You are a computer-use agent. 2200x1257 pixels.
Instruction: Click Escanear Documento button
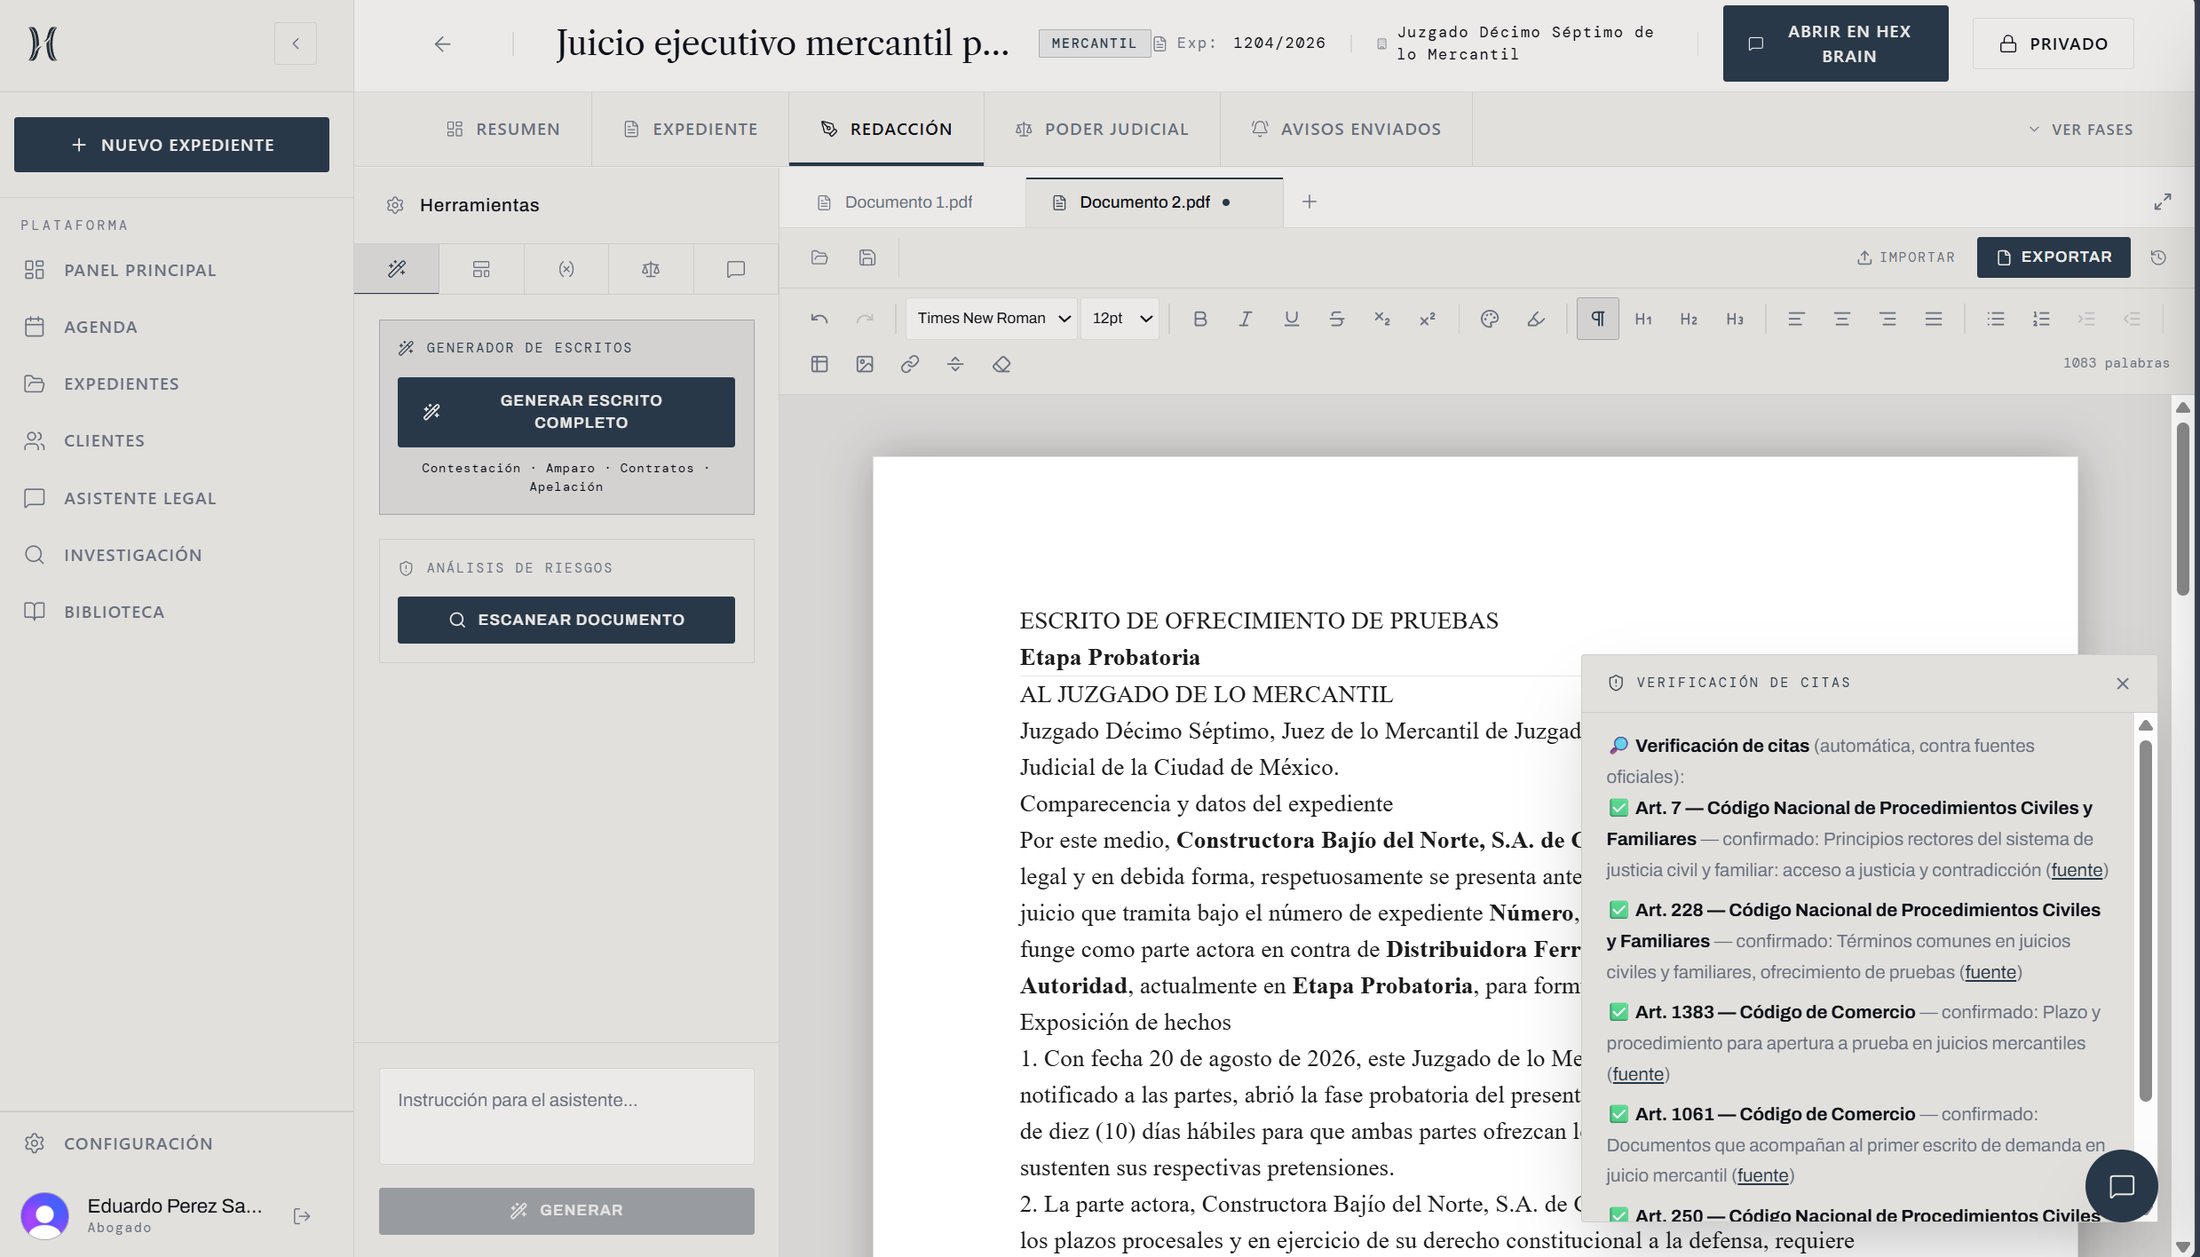click(566, 620)
